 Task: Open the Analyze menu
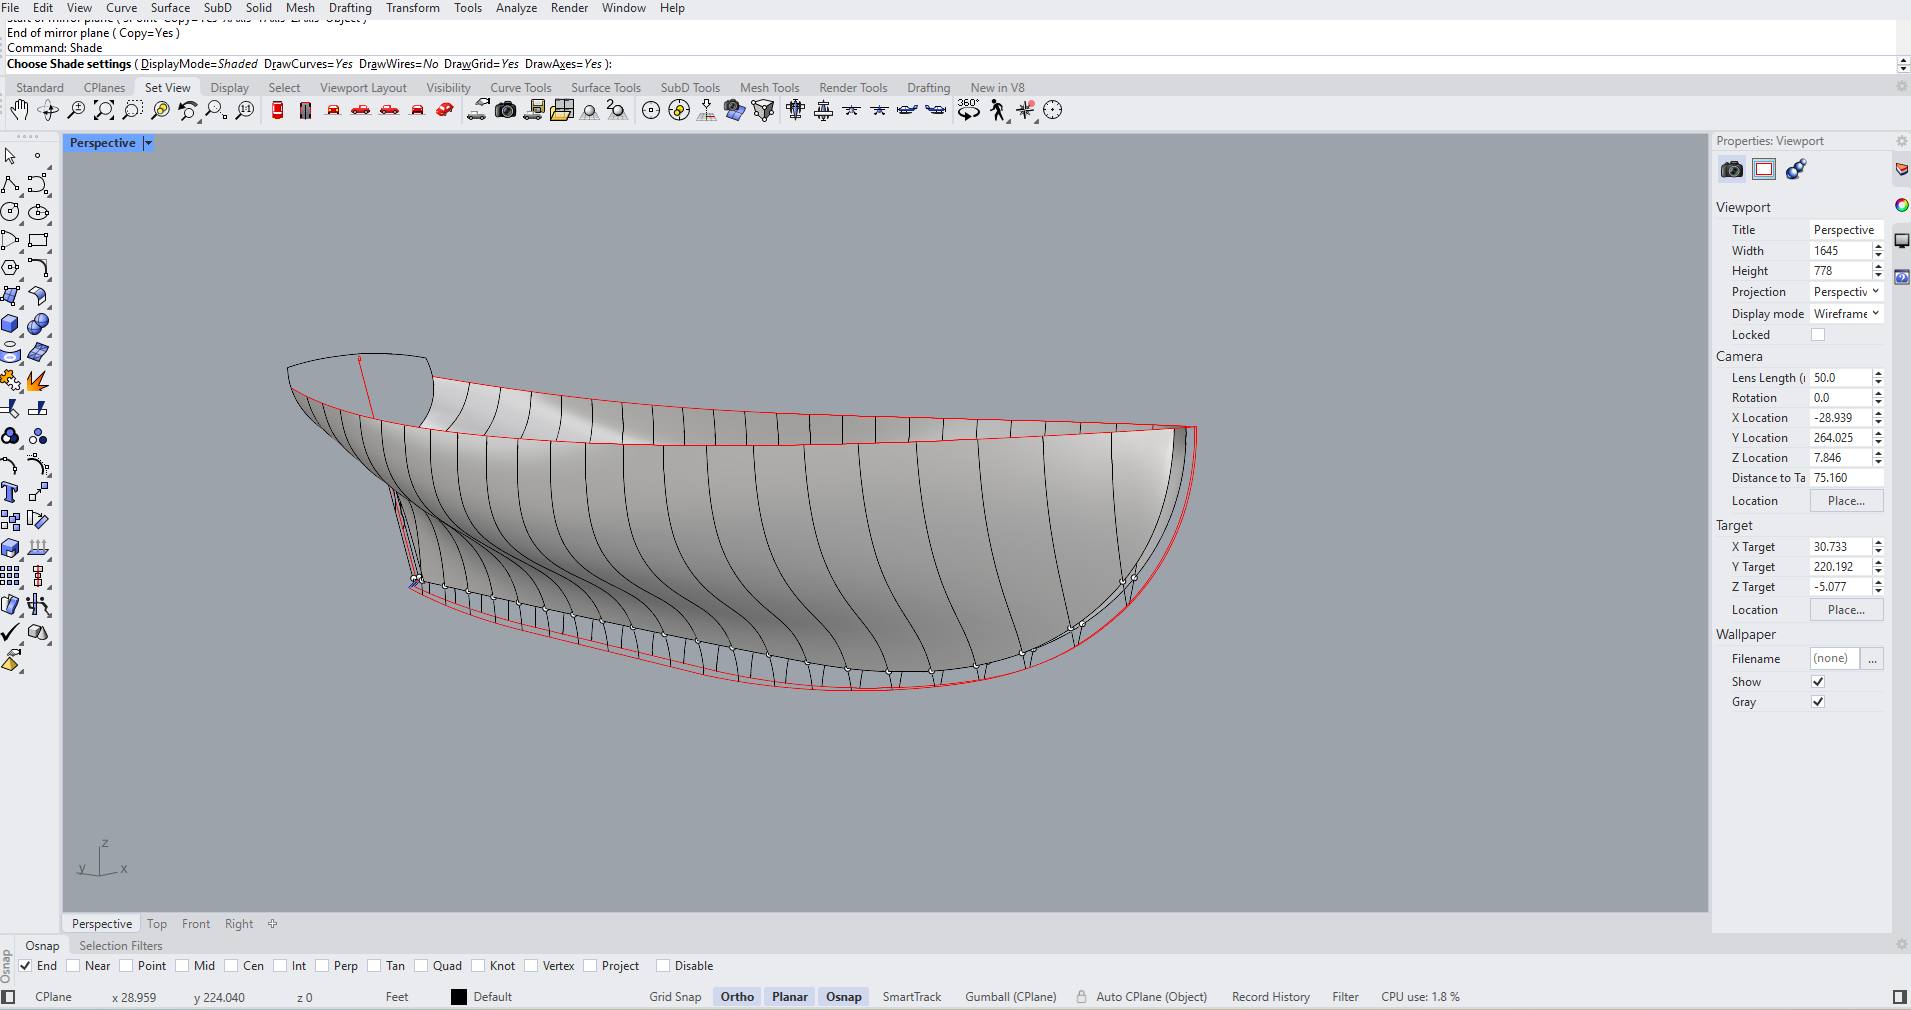(x=516, y=8)
